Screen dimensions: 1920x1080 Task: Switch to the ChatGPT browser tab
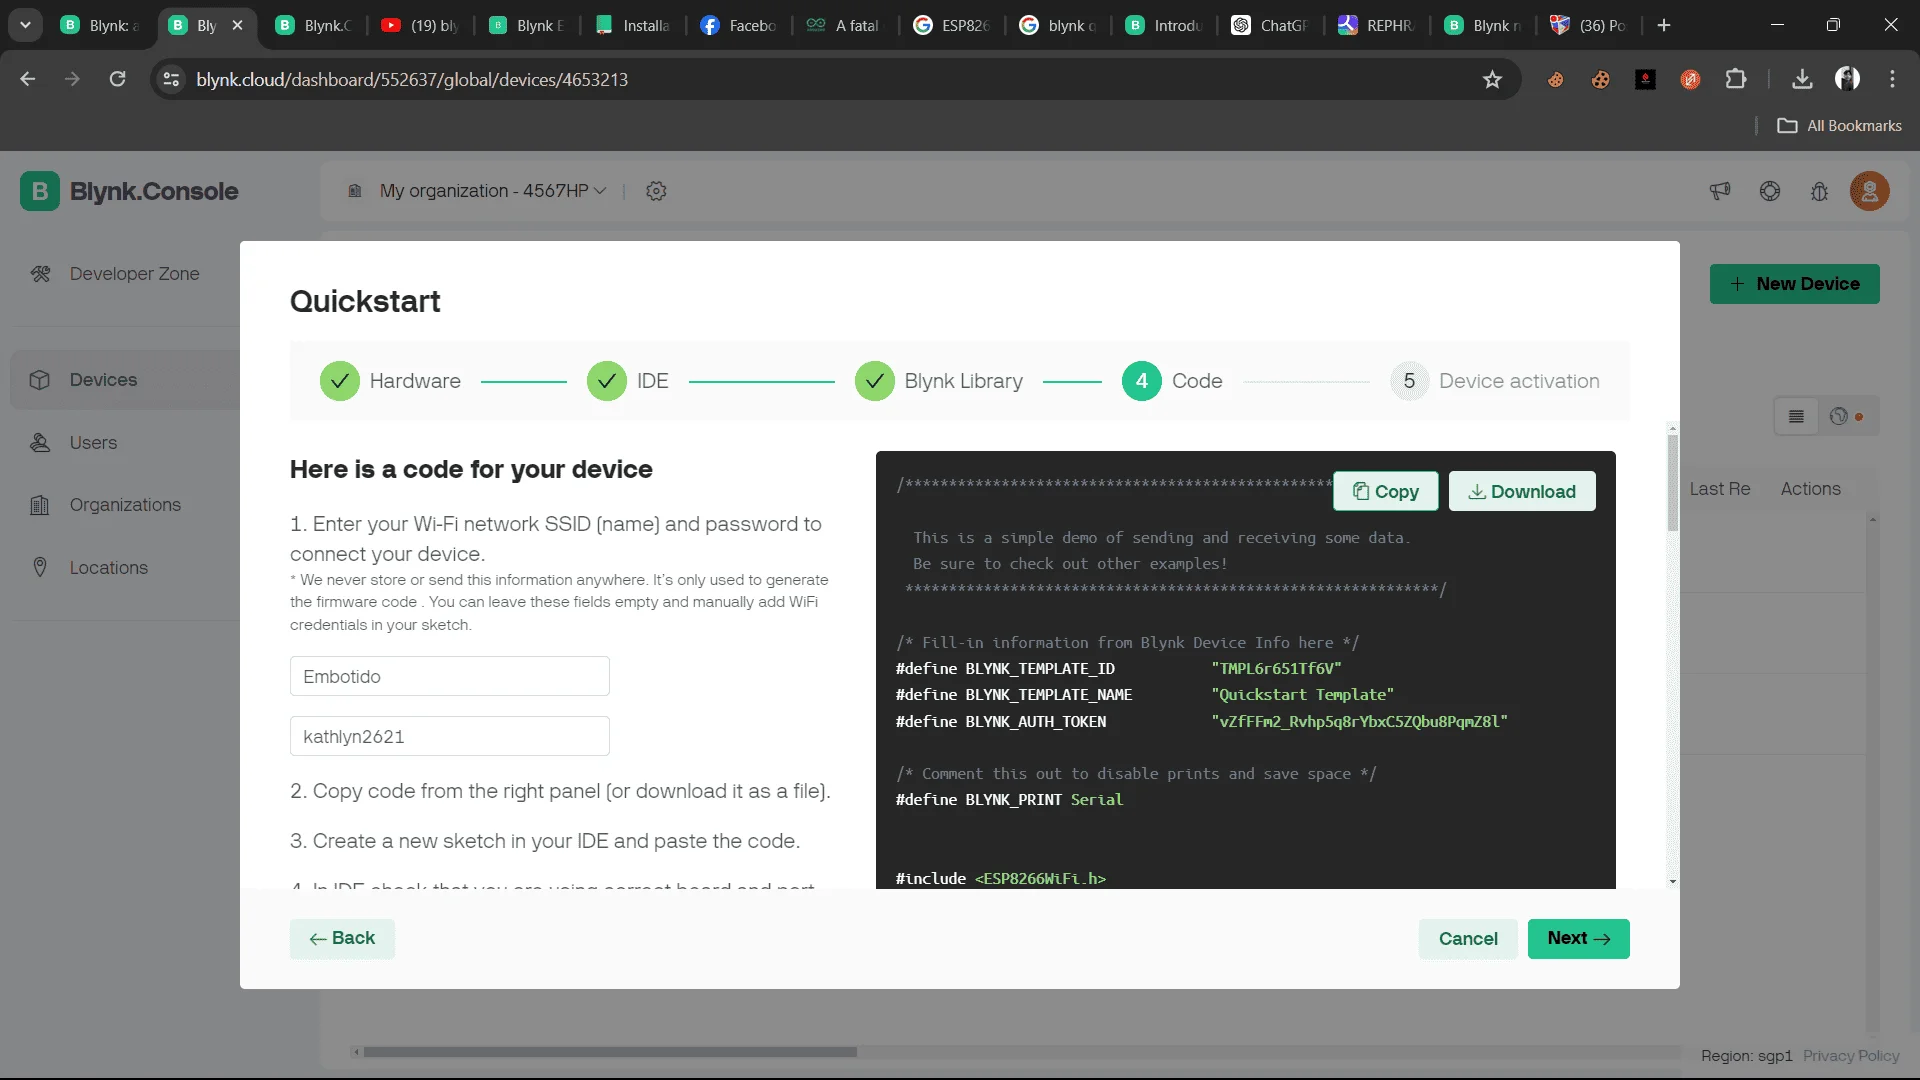(1270, 25)
